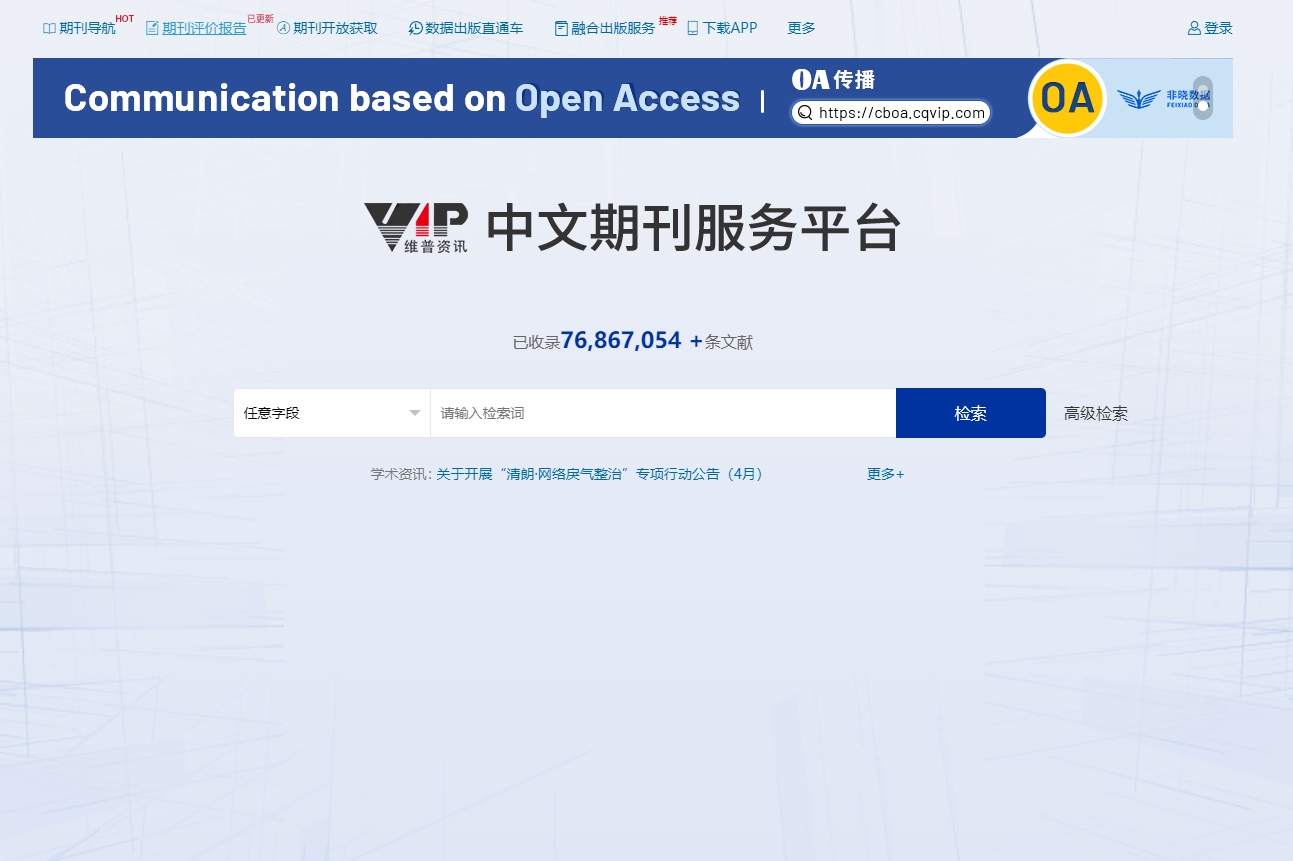Open 融合出版服务 menu item
Screen dimensions: 1293x861
pos(613,28)
